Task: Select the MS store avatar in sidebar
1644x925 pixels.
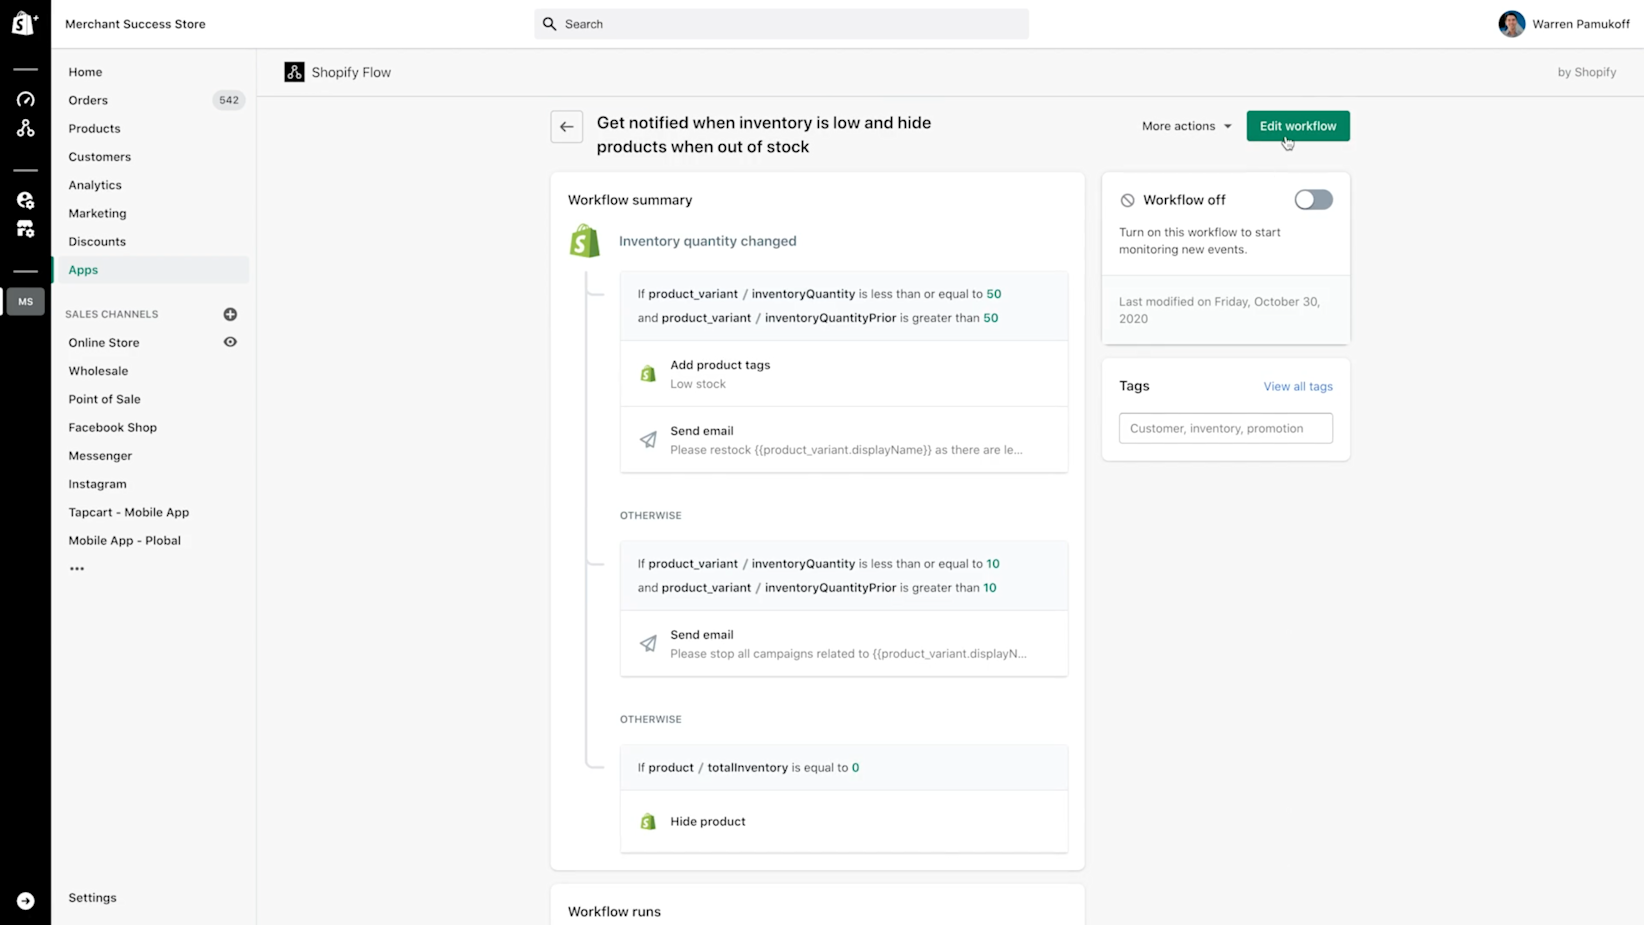Action: tap(26, 301)
